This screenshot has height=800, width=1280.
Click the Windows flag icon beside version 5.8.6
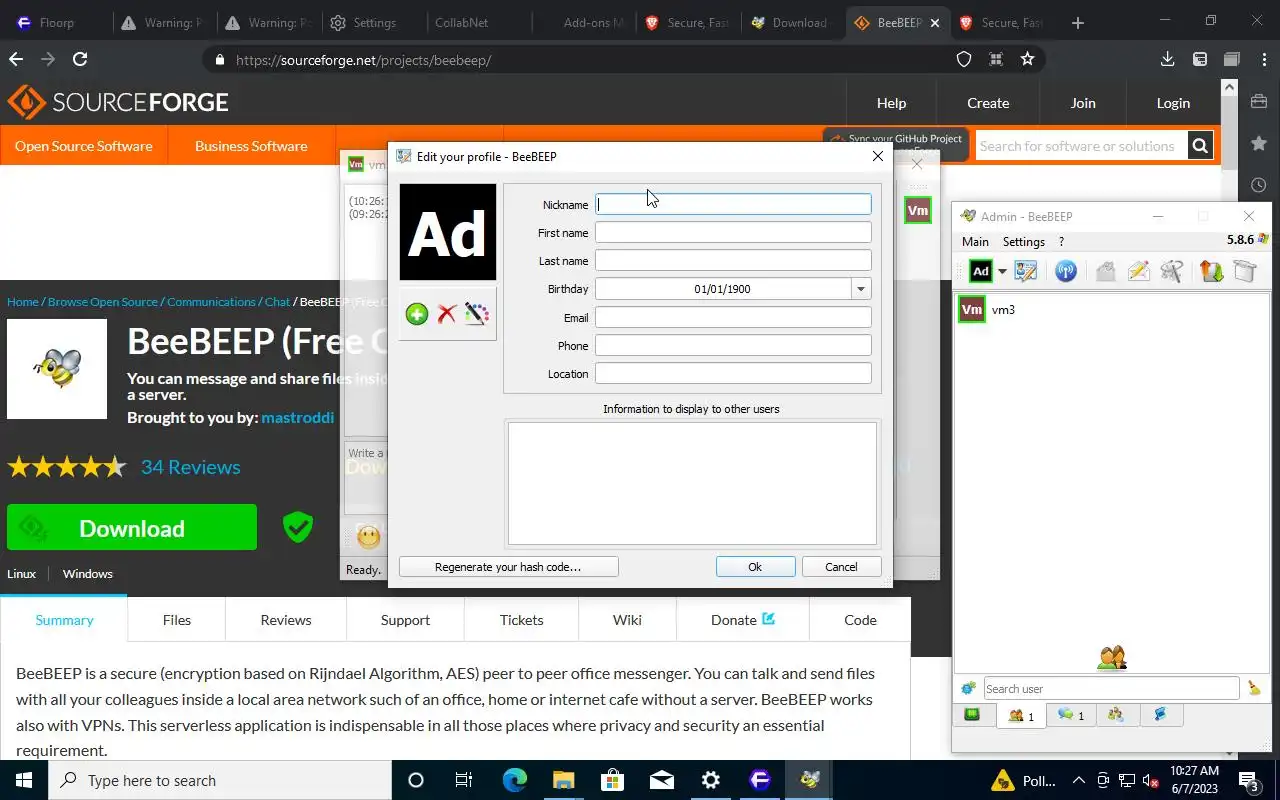click(x=1264, y=240)
